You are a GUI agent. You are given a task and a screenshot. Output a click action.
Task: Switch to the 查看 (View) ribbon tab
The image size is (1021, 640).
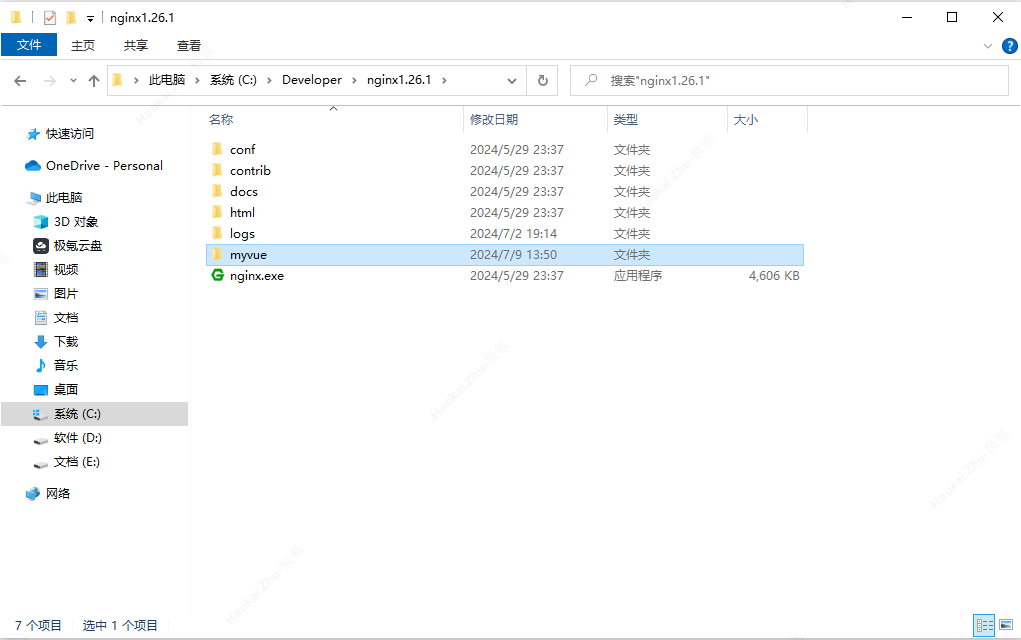[x=189, y=45]
